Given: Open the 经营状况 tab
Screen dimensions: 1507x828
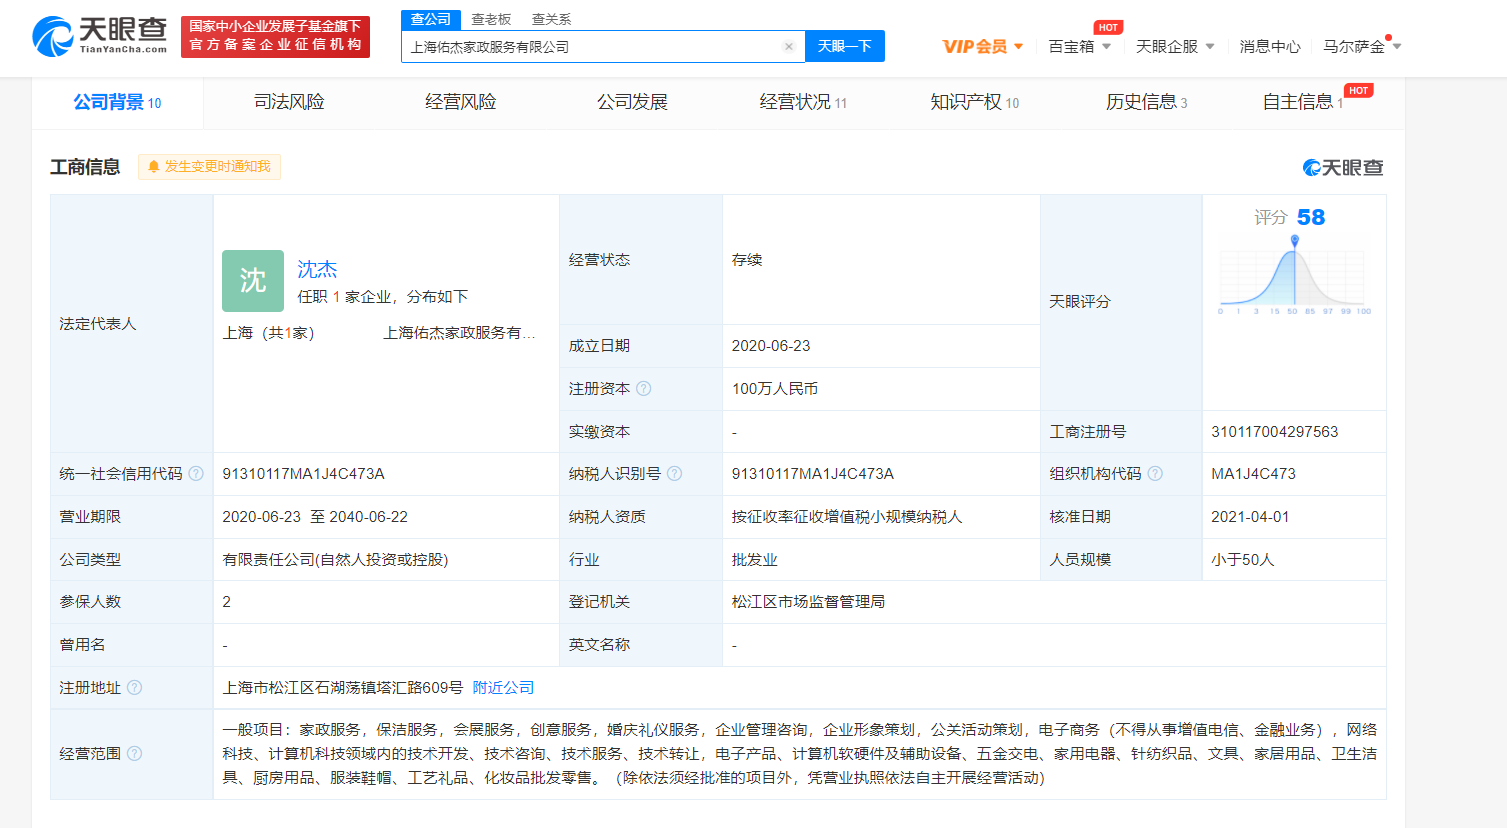Looking at the screenshot, I should [x=803, y=103].
